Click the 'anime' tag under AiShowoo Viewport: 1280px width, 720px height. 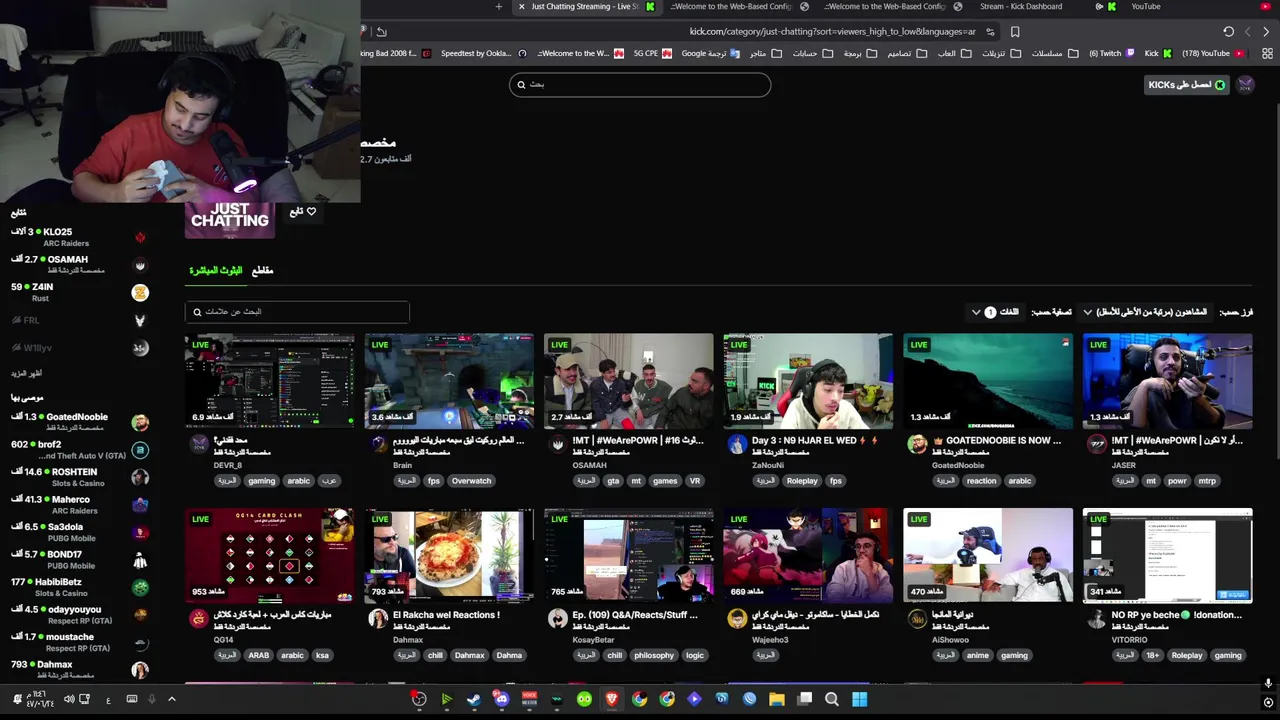click(978, 656)
